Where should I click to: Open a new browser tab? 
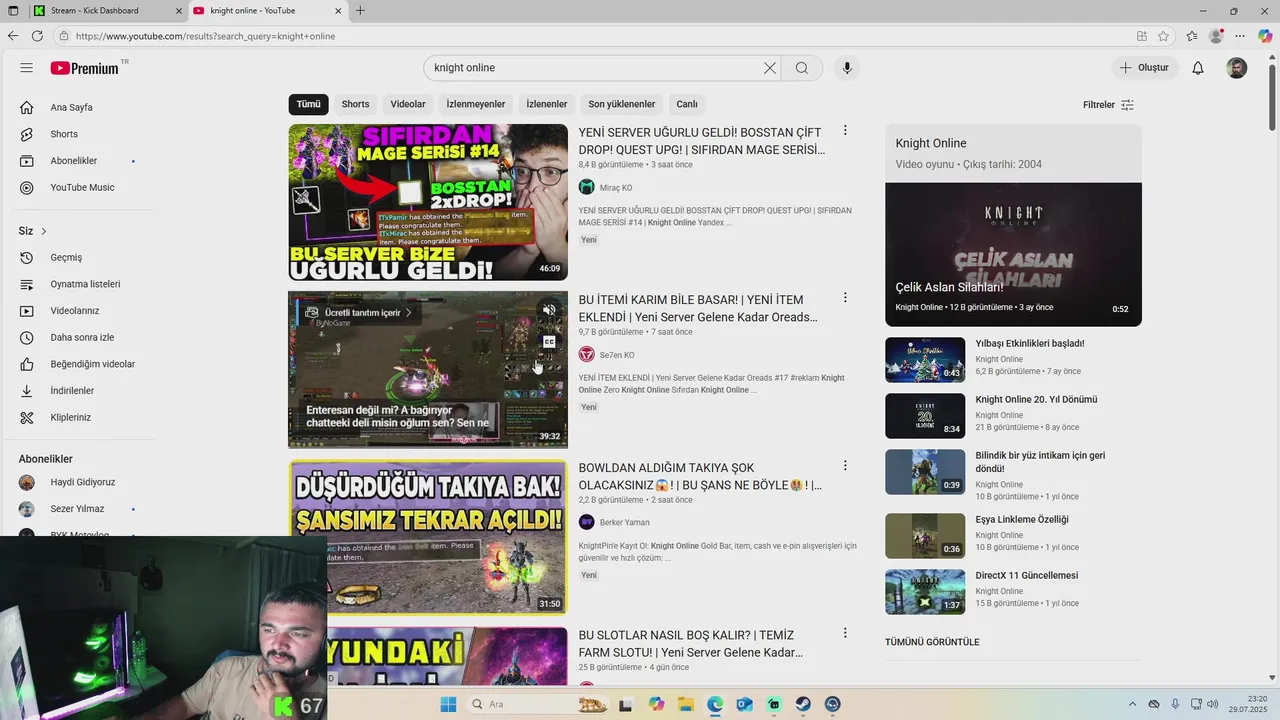pyautogui.click(x=360, y=11)
